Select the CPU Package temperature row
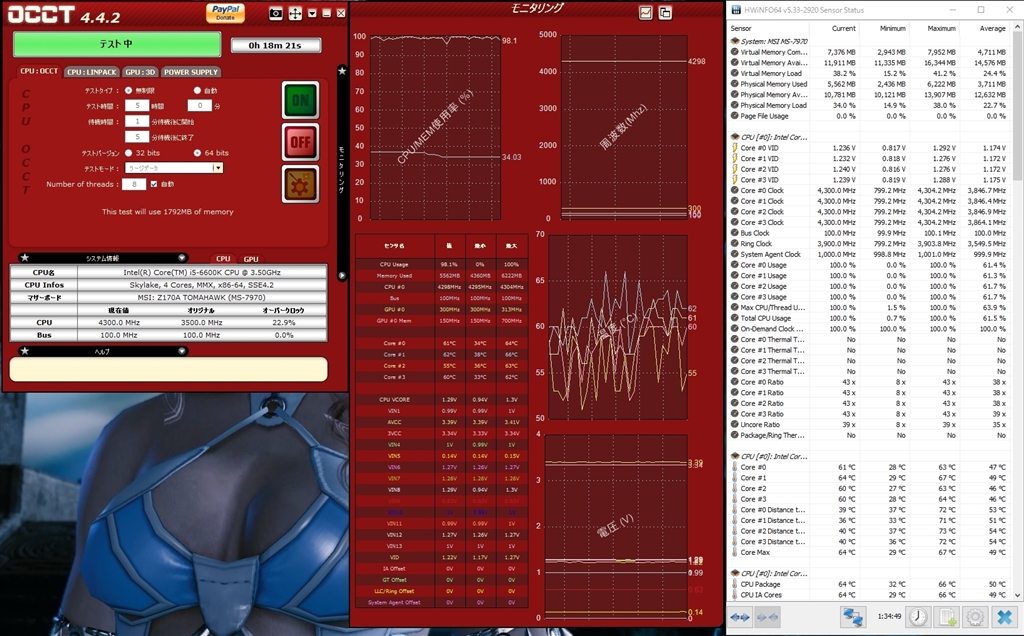Viewport: 1024px width, 636px height. (869, 584)
